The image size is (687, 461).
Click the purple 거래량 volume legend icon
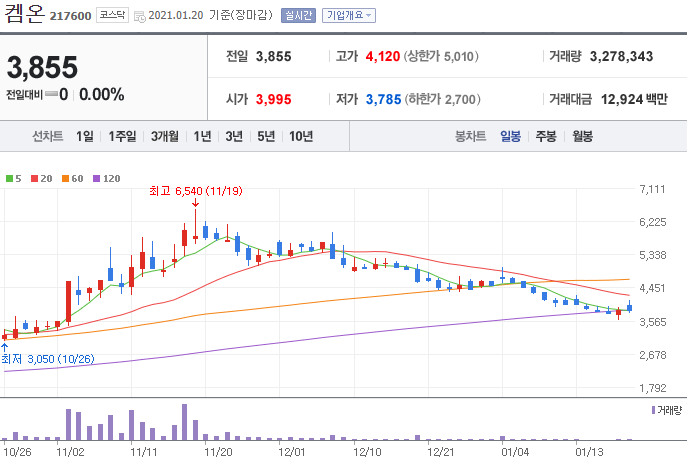click(x=653, y=410)
